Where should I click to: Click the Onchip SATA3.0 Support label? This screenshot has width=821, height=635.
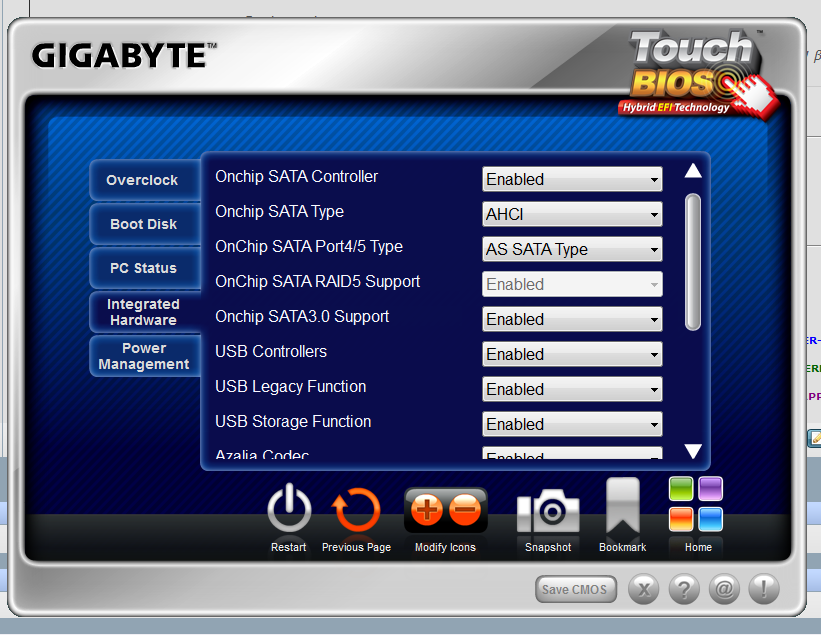302,317
